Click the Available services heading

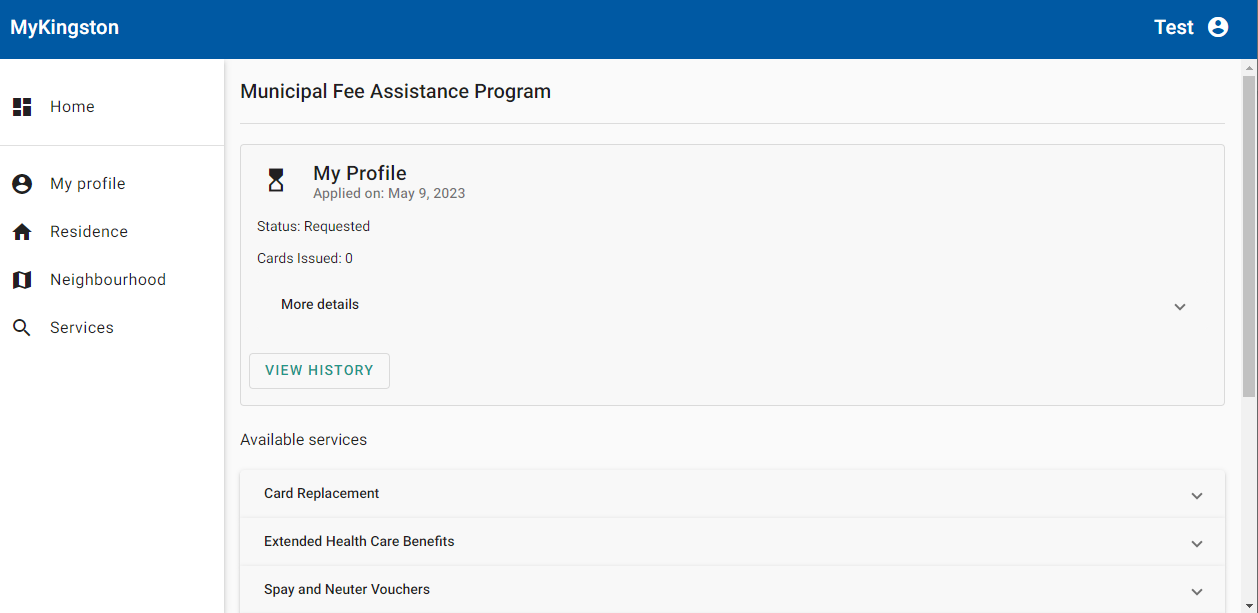[x=303, y=439]
